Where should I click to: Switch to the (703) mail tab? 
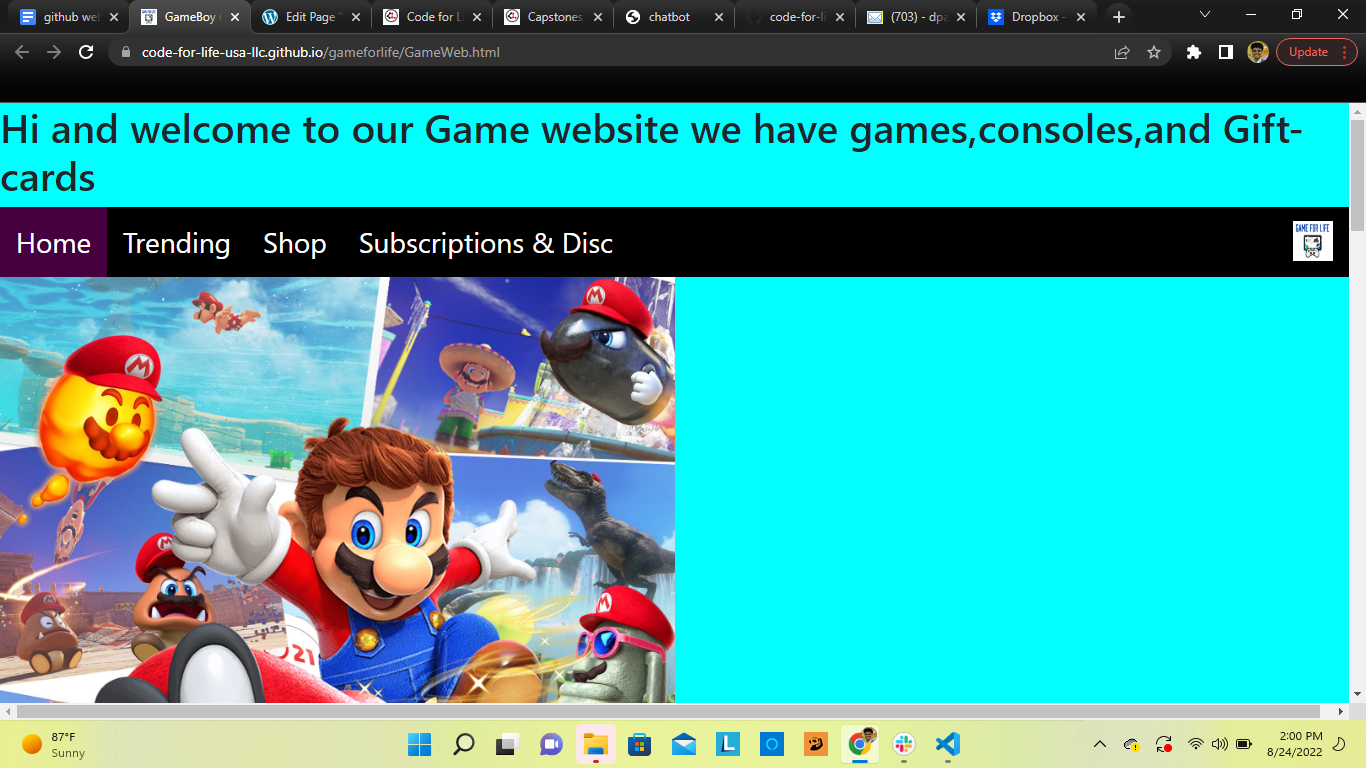pos(915,17)
